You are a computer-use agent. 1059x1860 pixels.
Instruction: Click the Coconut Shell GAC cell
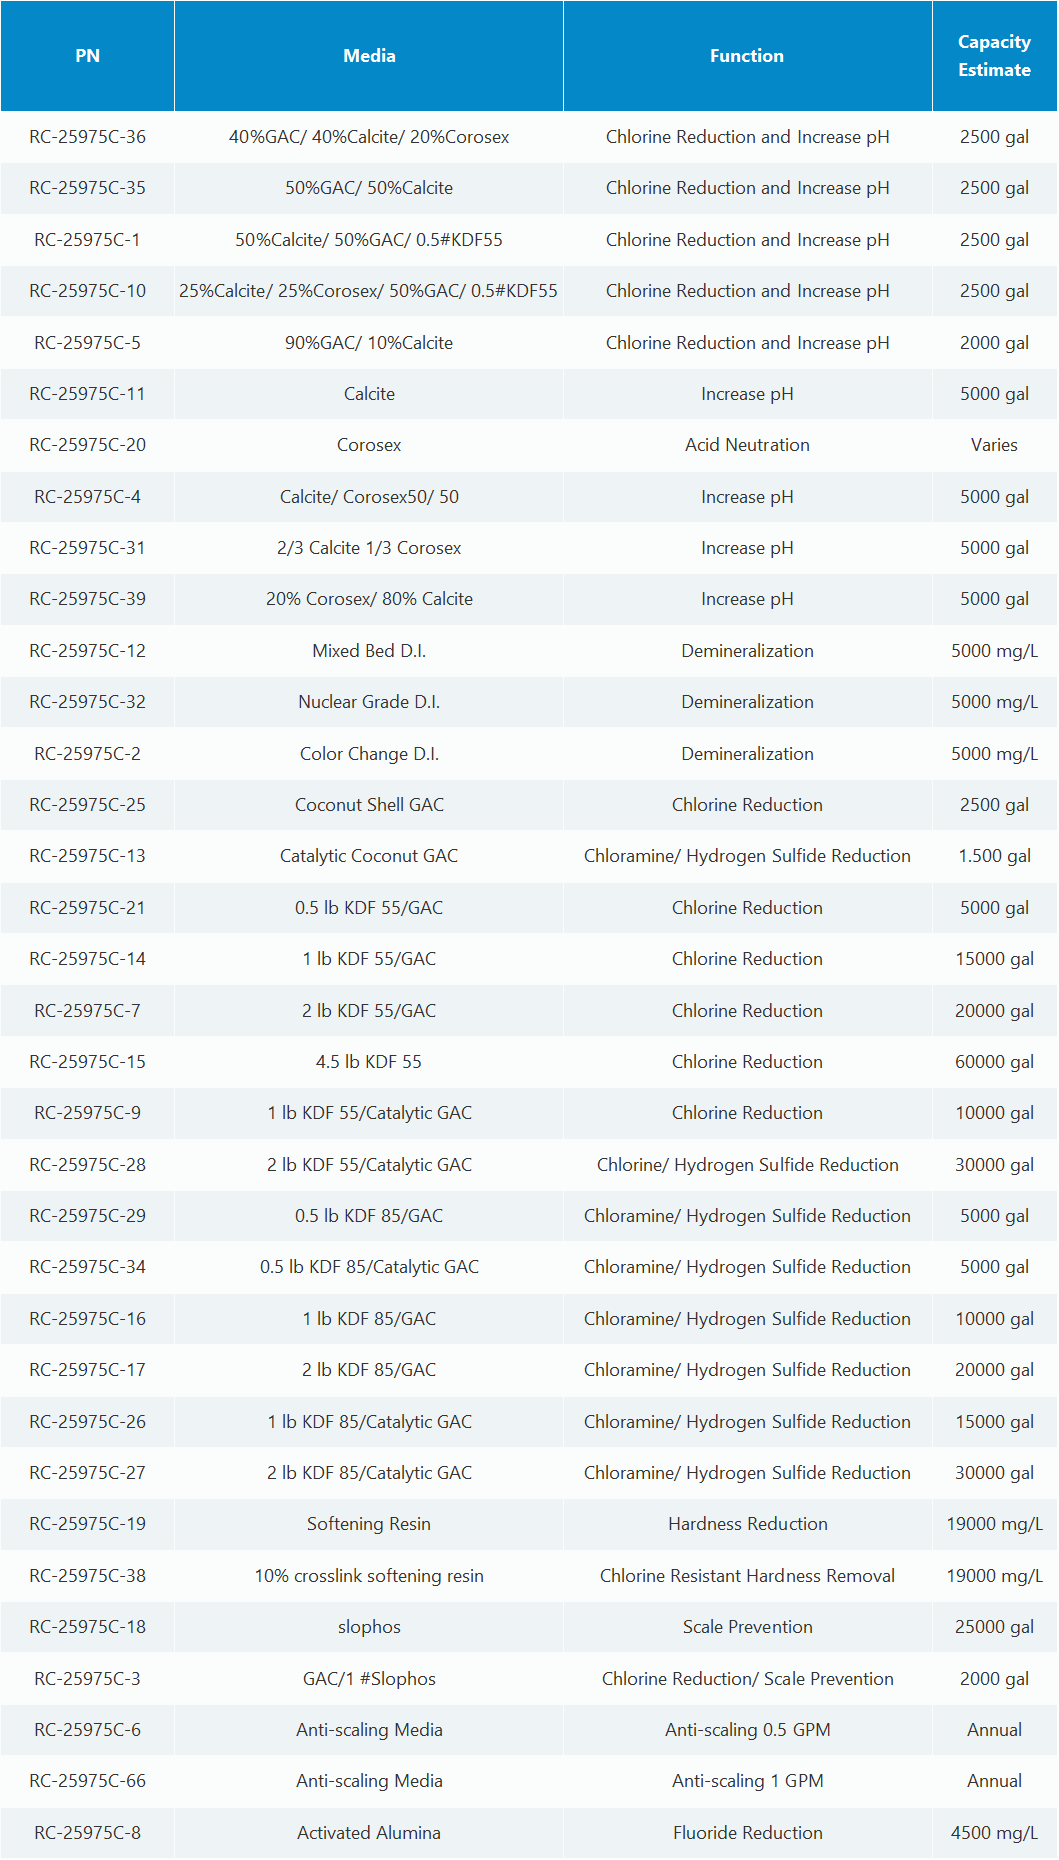pos(369,805)
